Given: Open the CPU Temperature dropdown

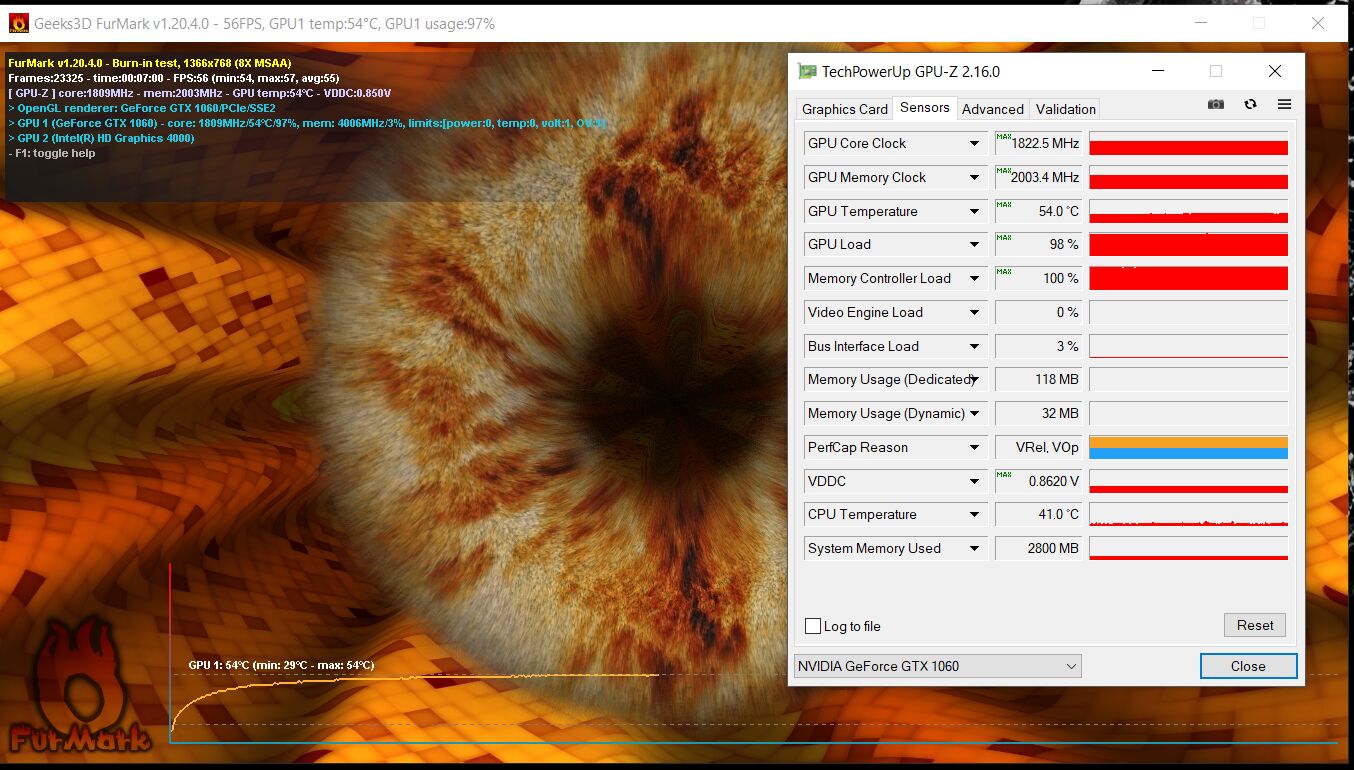Looking at the screenshot, I should (x=974, y=514).
